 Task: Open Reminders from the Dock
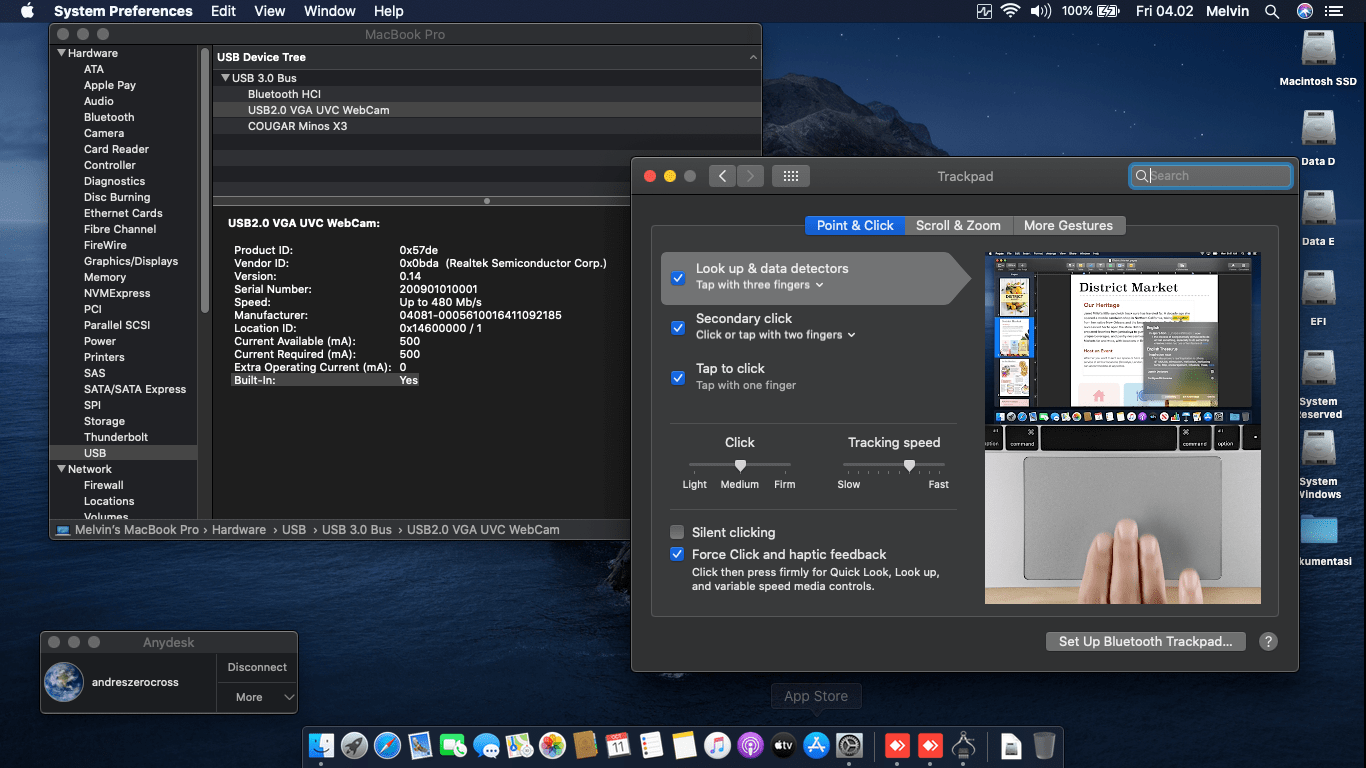(x=651, y=745)
